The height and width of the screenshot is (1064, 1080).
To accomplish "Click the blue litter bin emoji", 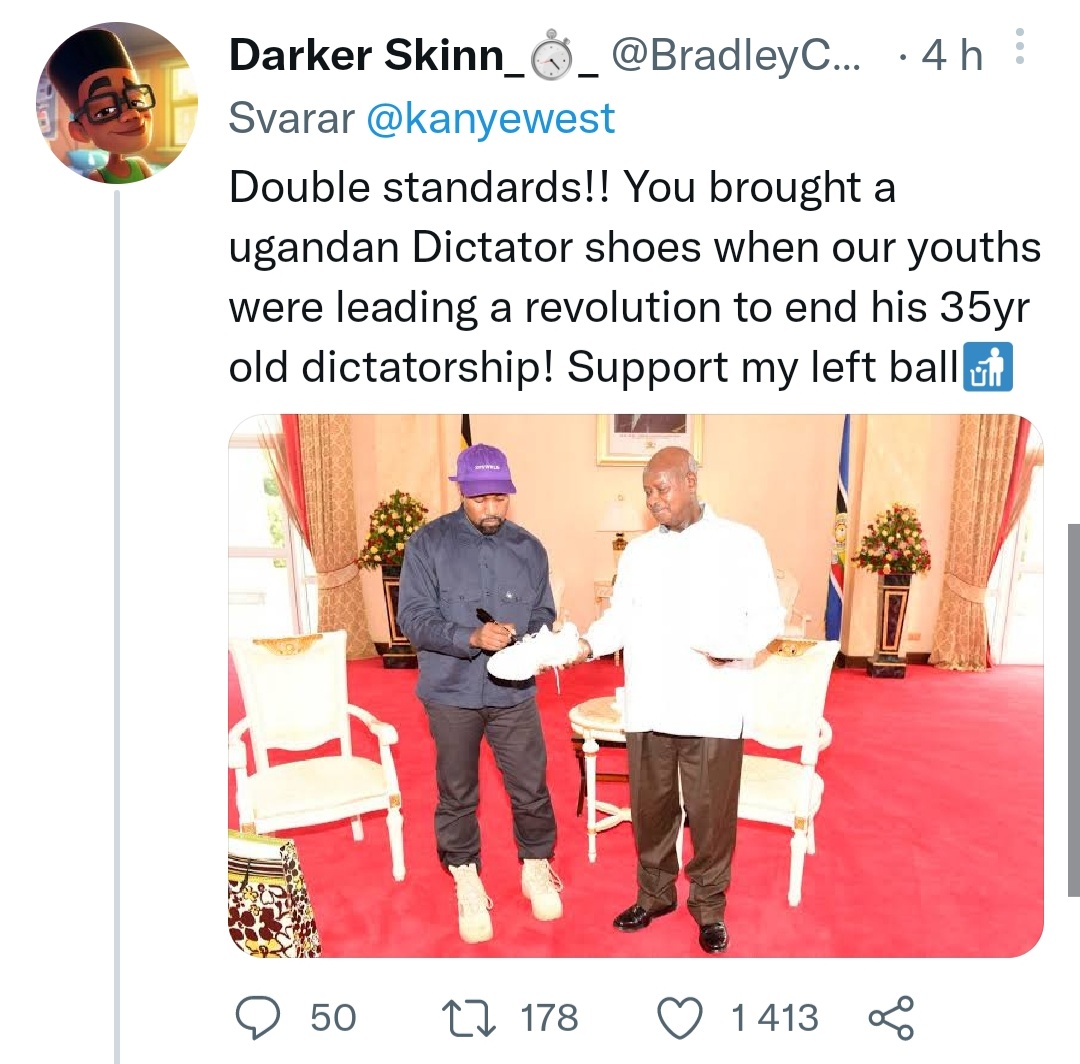I will (x=988, y=368).
